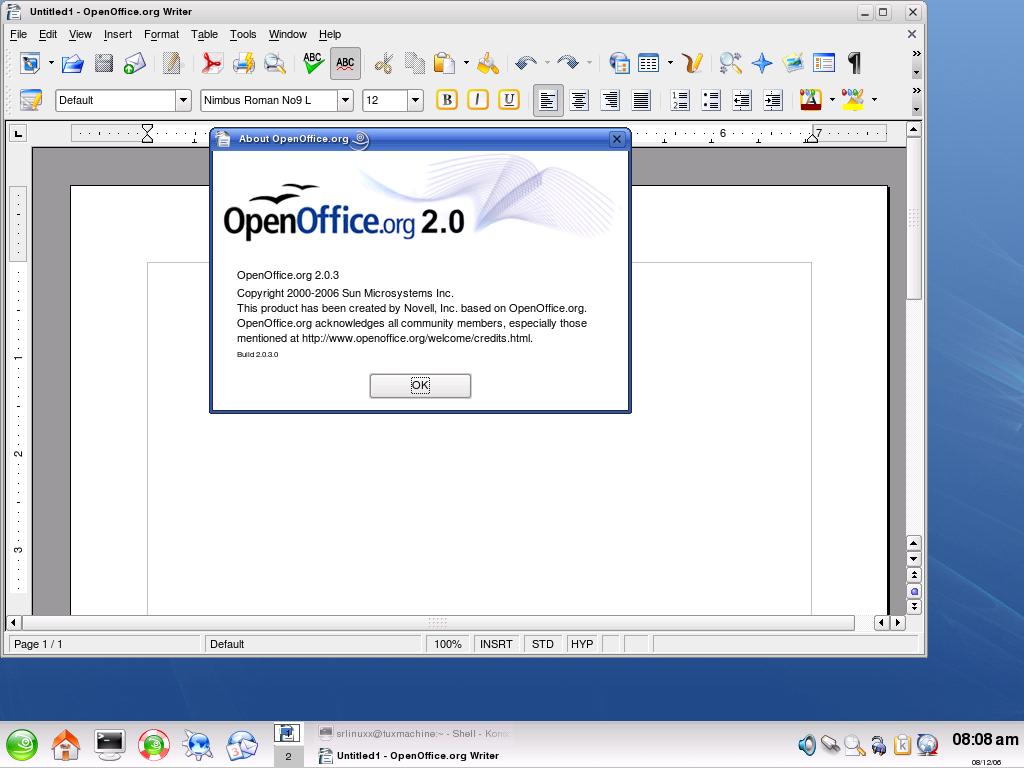
Task: Click the Redo arrow icon
Action: 568,63
